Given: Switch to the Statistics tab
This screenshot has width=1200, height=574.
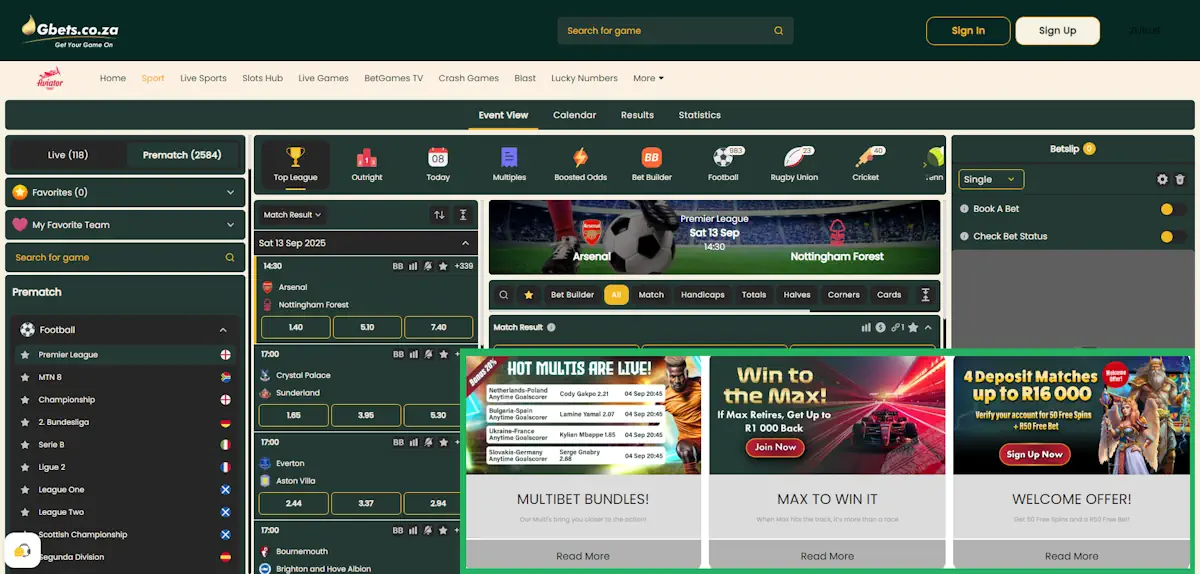Looking at the screenshot, I should [x=699, y=115].
